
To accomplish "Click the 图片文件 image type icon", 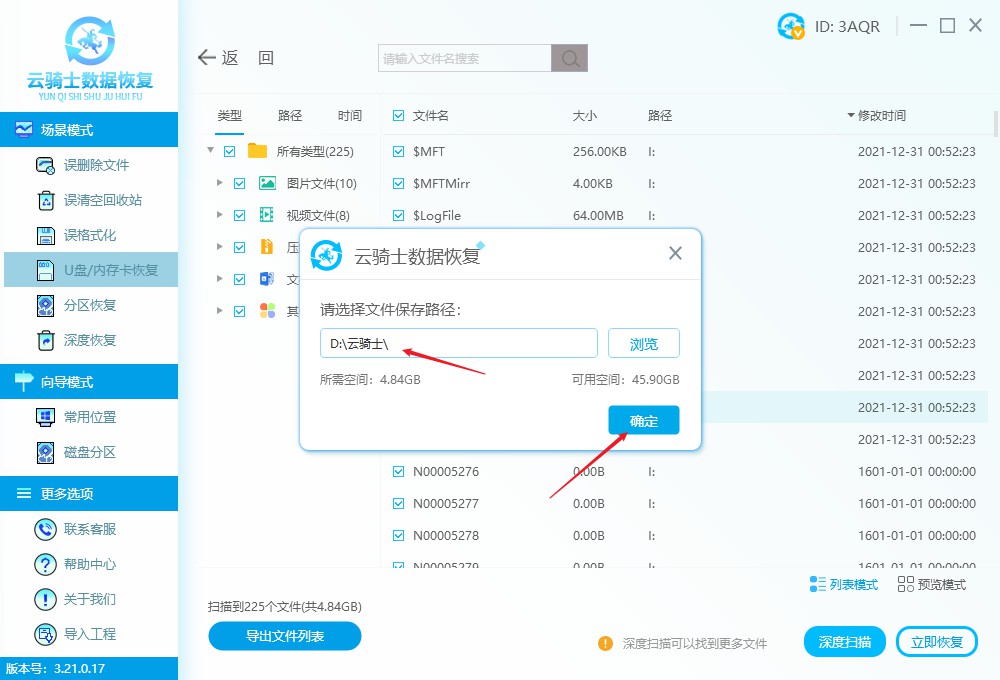I will [x=267, y=184].
